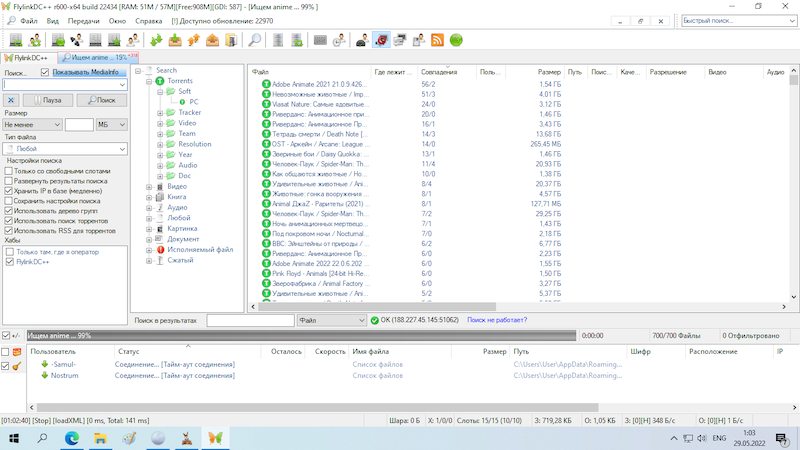Image resolution: width=800 pixels, height=450 pixels.
Task: Click the reconnect green arrows toolbar icon
Action: point(156,40)
